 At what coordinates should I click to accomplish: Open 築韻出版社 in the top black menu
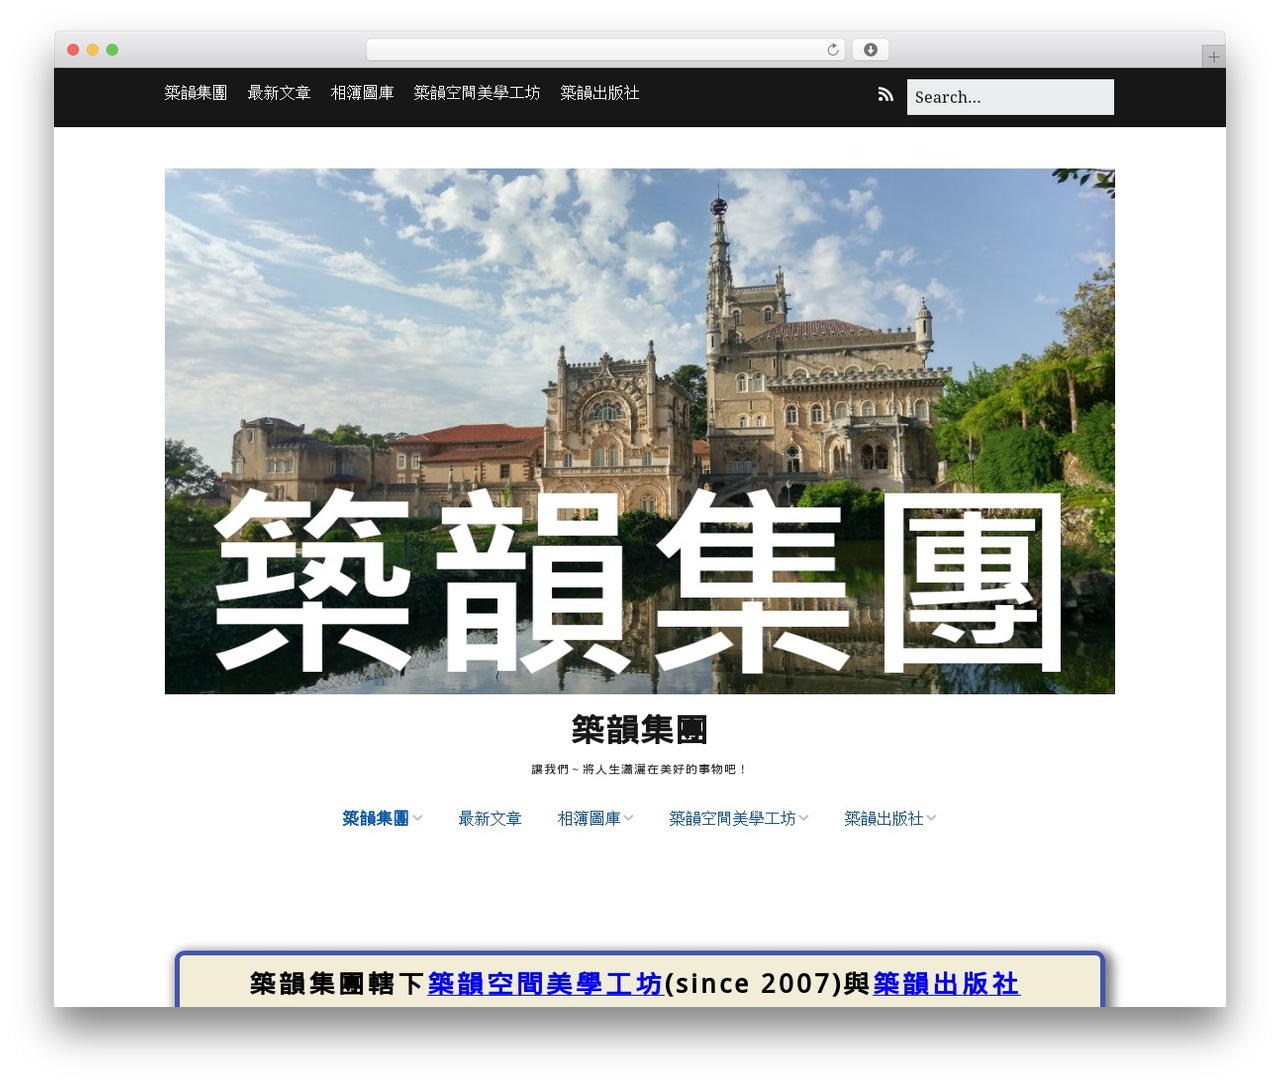click(x=600, y=93)
